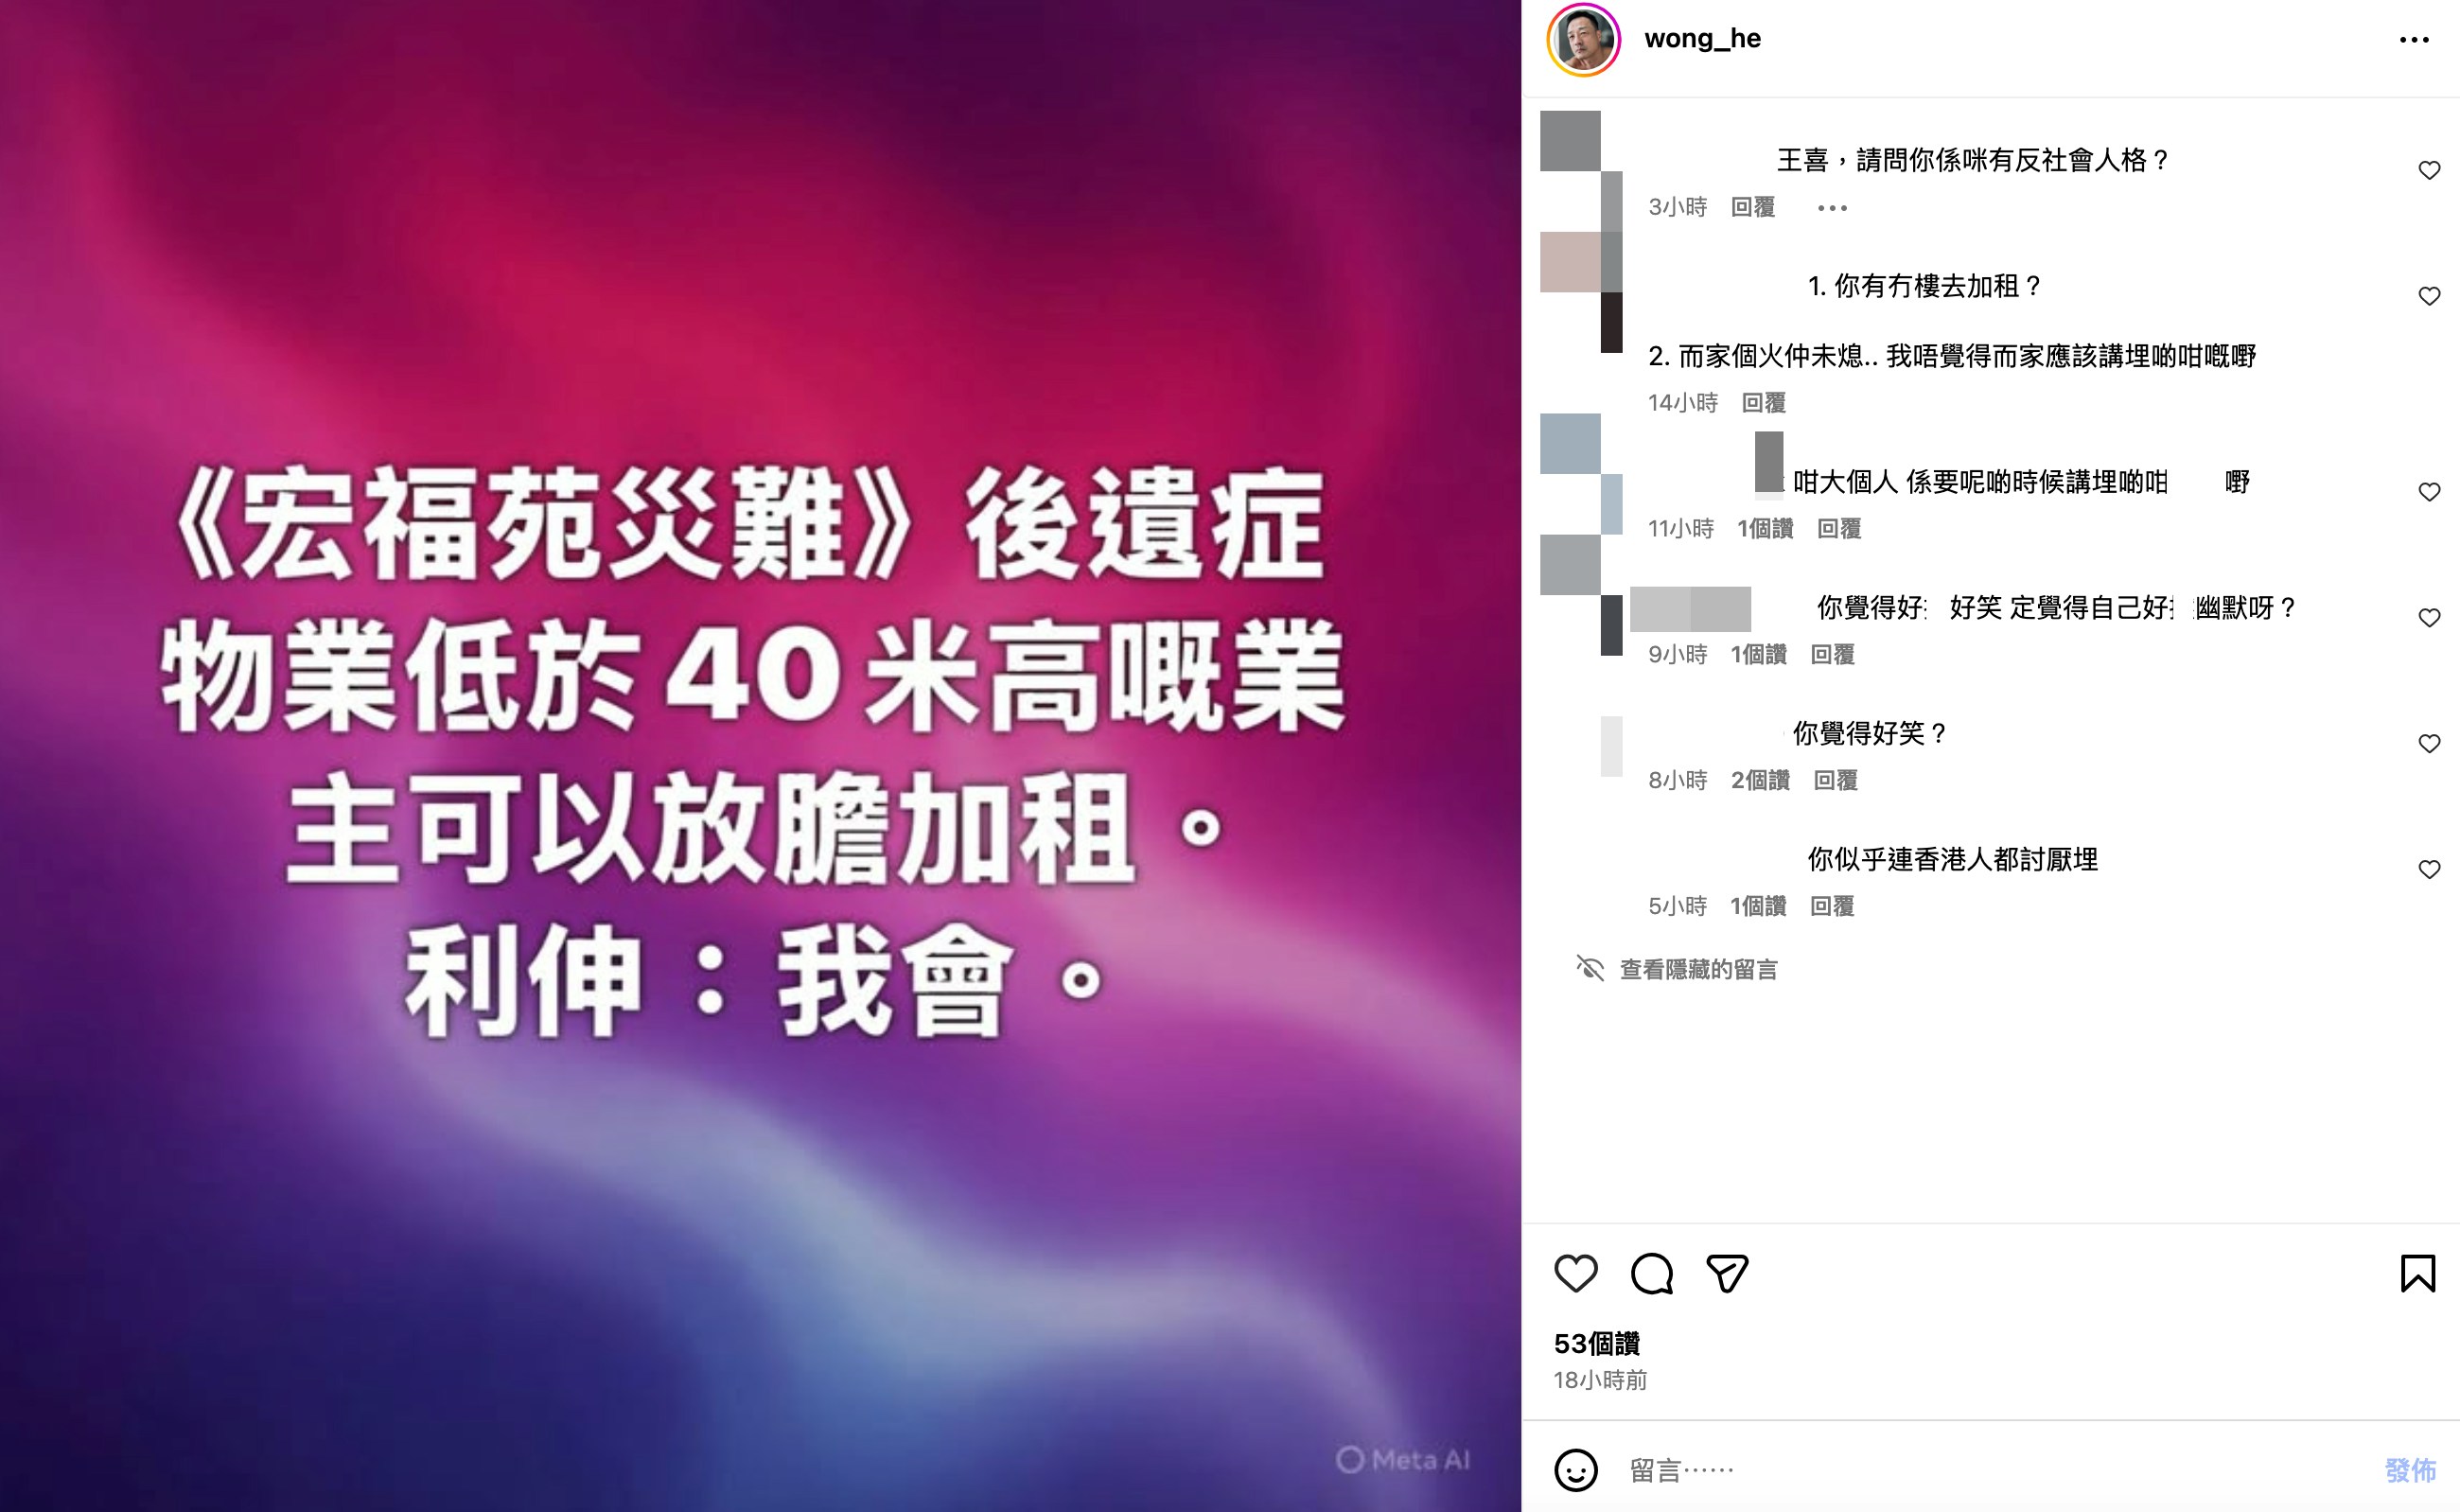
Task: Open wong_he profile picture story
Action: tap(1583, 40)
